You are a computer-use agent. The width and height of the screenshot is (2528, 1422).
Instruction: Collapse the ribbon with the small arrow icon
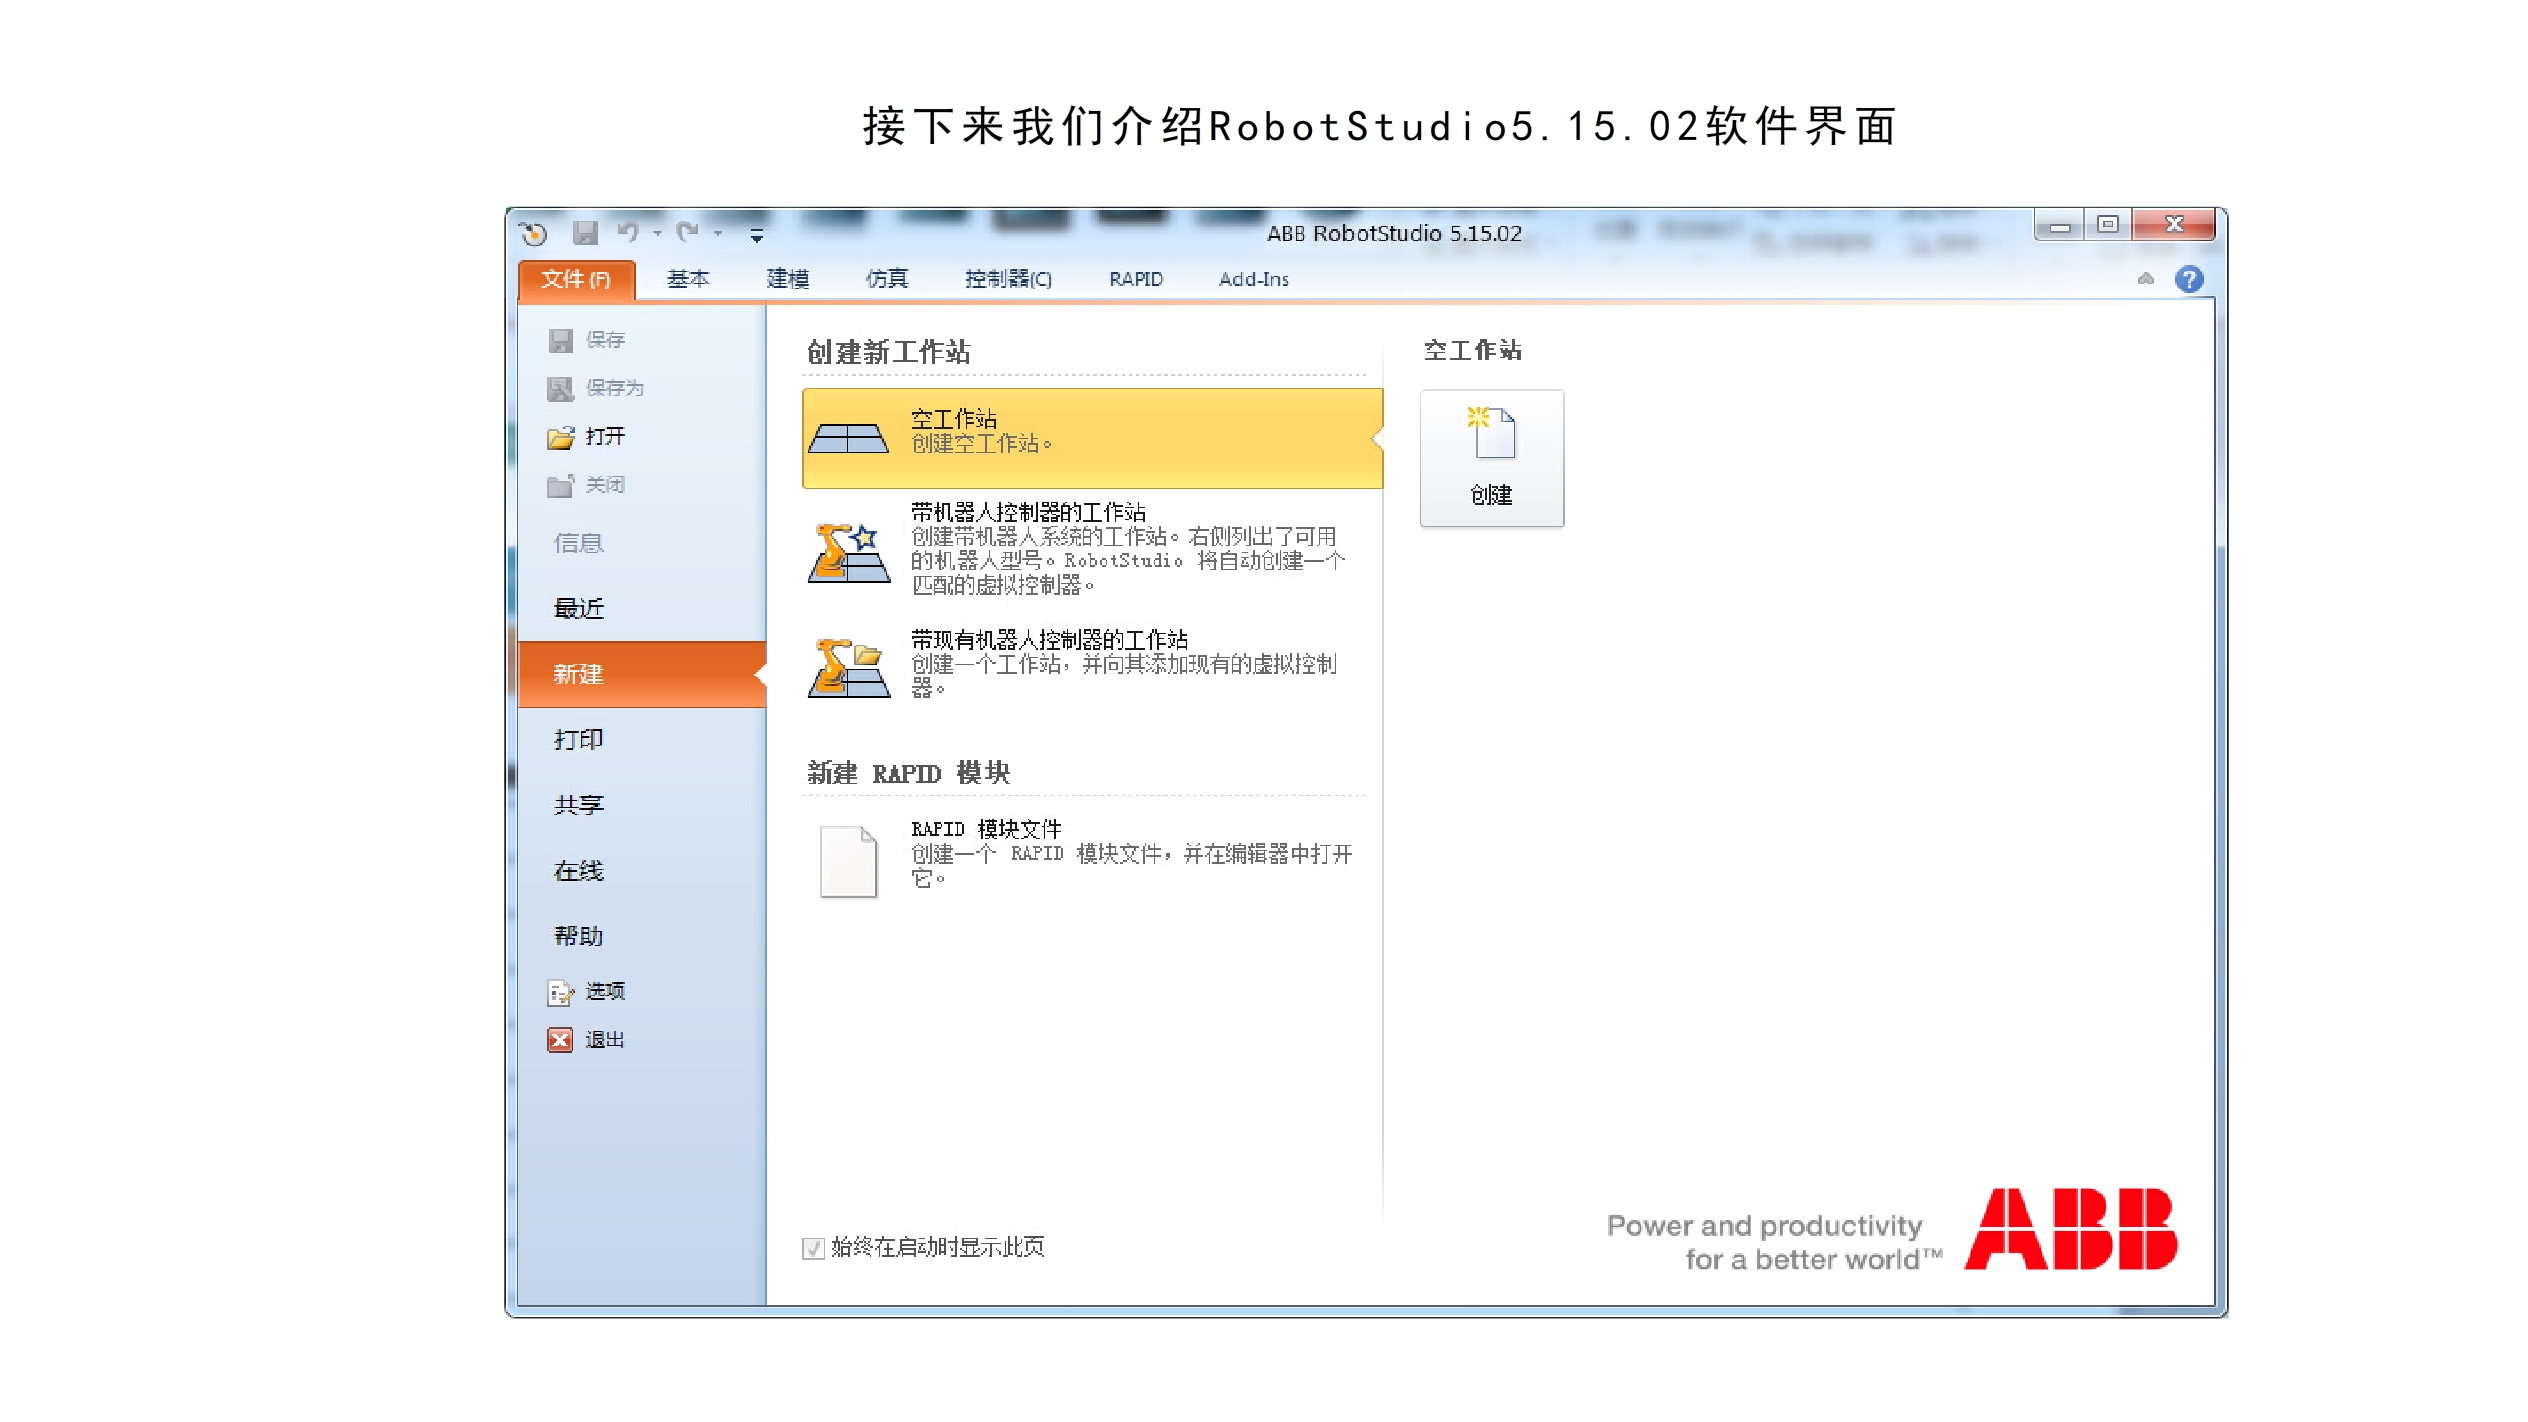pyautogui.click(x=2146, y=279)
